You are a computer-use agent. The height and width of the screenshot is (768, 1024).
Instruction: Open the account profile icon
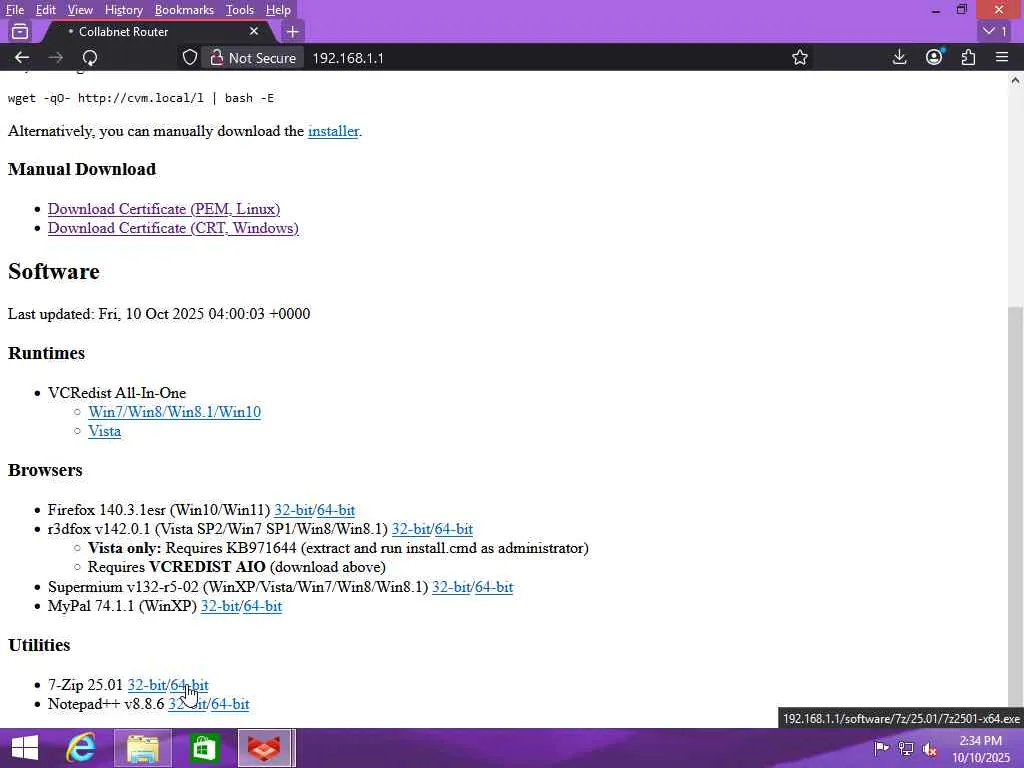point(934,57)
